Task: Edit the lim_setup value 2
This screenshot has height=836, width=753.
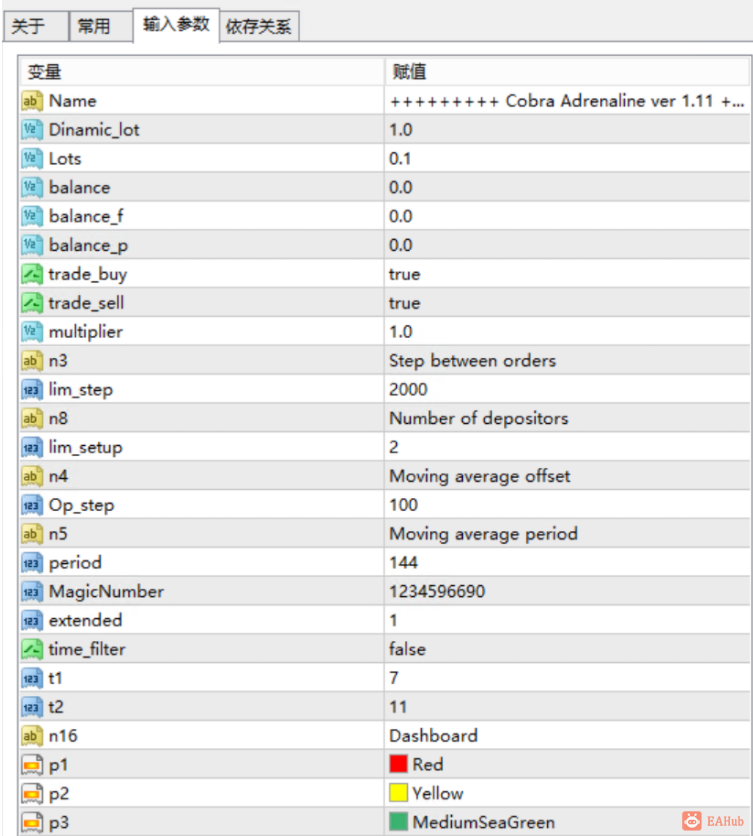Action: 567,447
